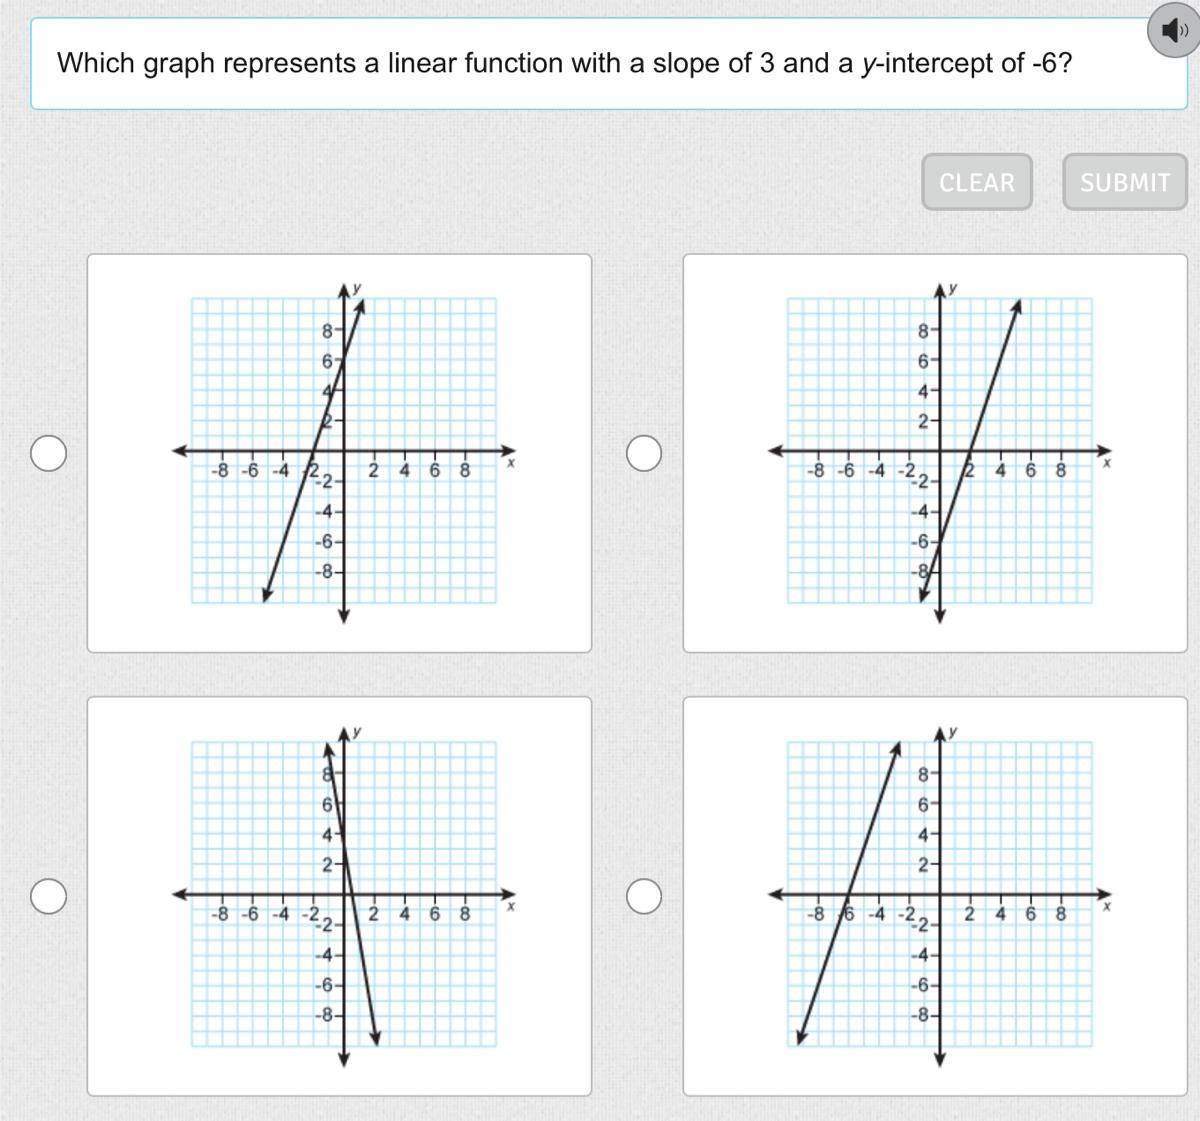Click the y-intercept at 4 on downward-sloping graph
The height and width of the screenshot is (1121, 1200).
pyautogui.click(x=344, y=834)
